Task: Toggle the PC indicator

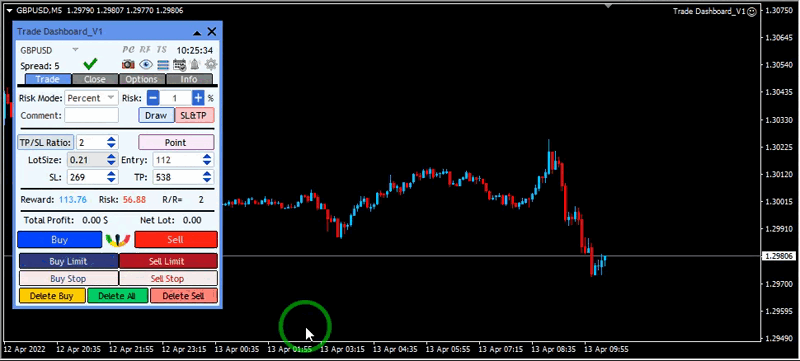Action: [x=129, y=49]
